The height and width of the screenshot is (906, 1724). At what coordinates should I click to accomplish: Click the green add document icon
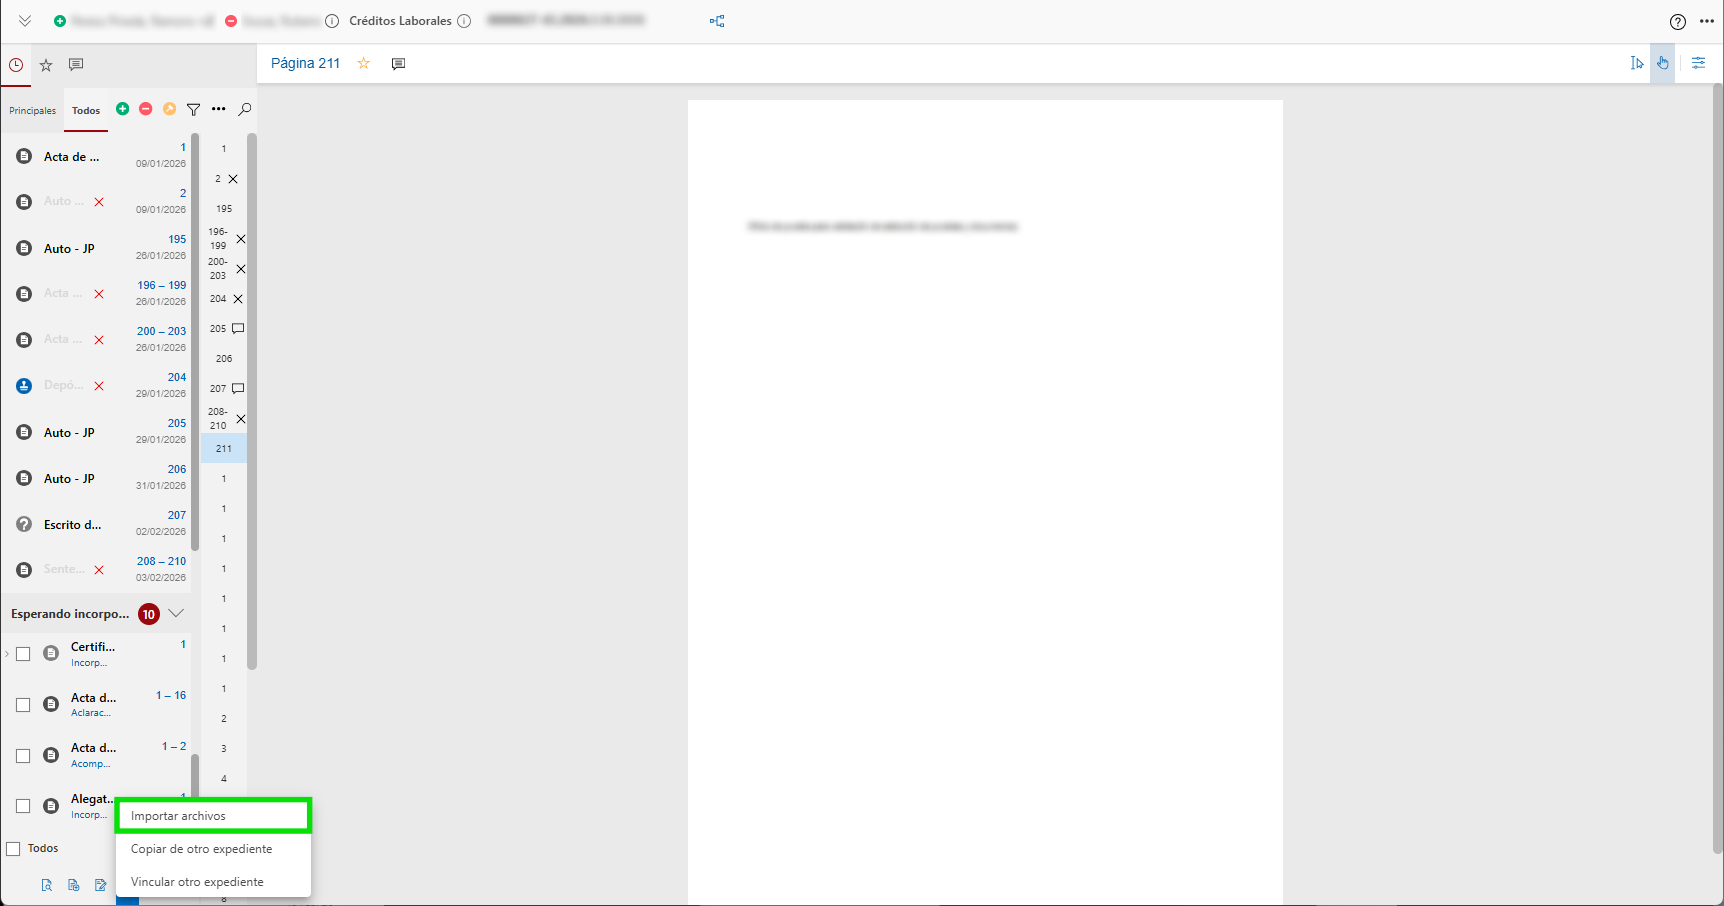pos(122,109)
